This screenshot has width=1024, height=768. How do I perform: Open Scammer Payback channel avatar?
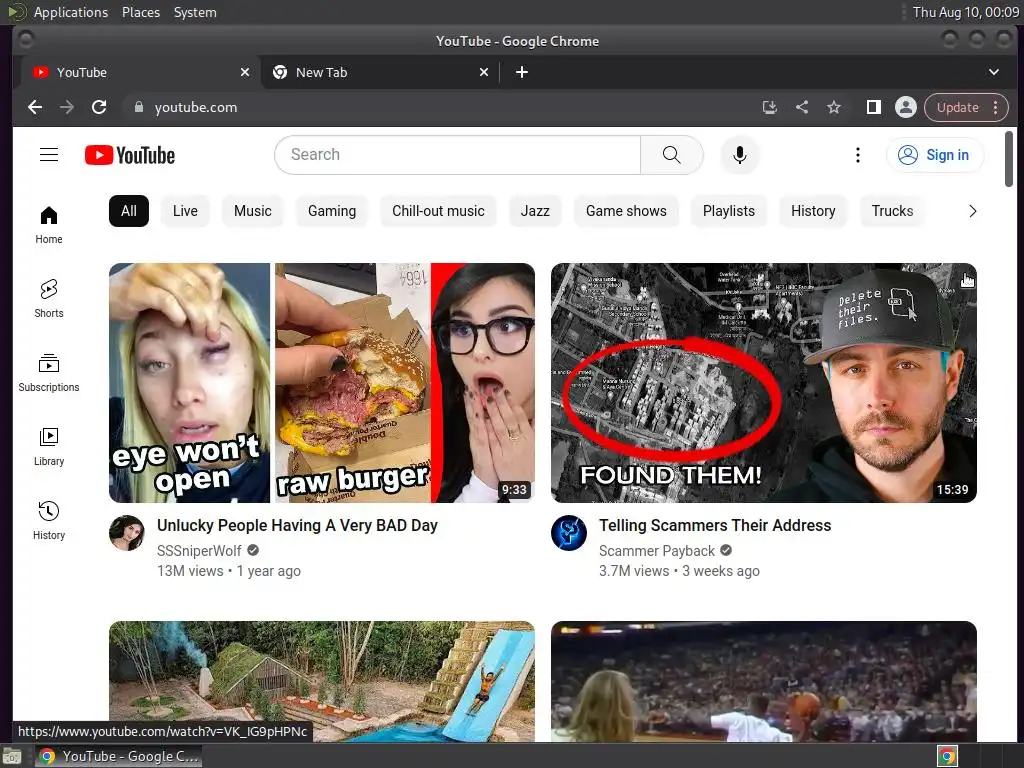tap(569, 533)
